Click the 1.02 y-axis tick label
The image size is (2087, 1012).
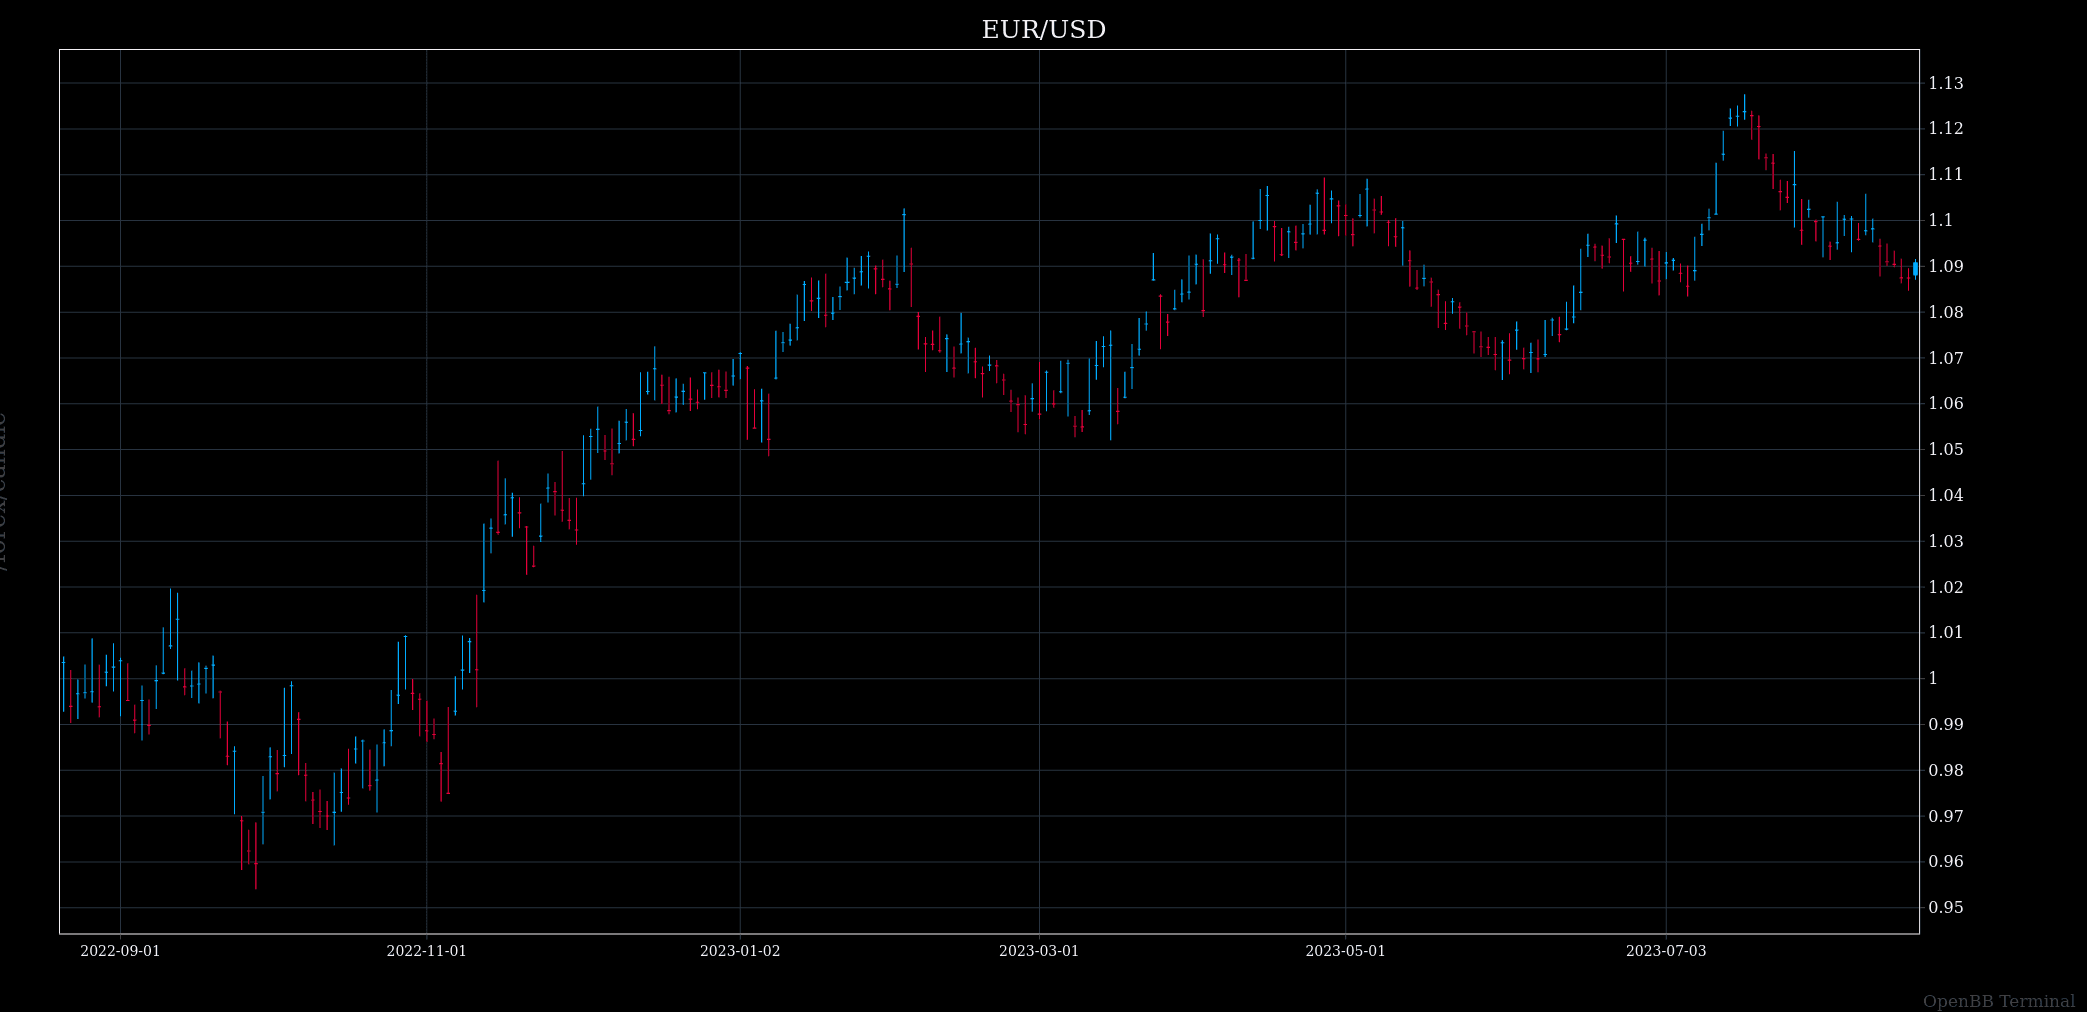point(1945,587)
